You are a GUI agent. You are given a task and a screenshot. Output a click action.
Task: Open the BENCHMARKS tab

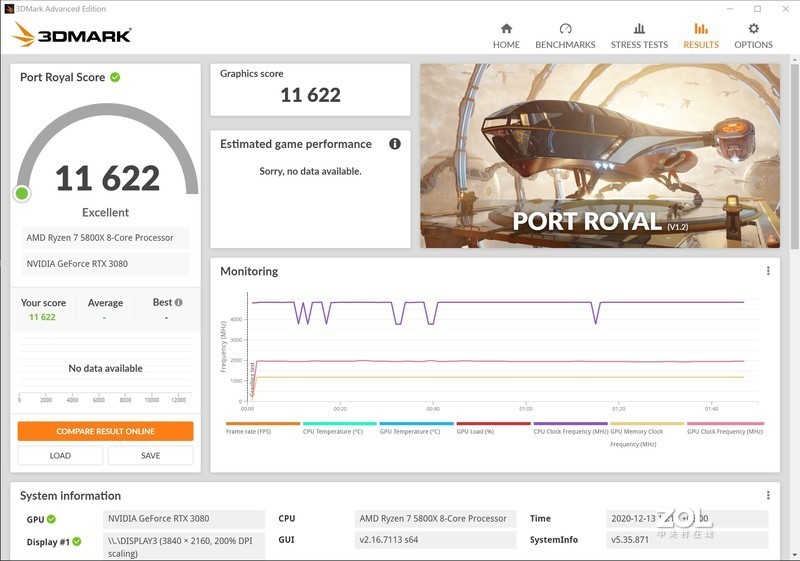565,36
